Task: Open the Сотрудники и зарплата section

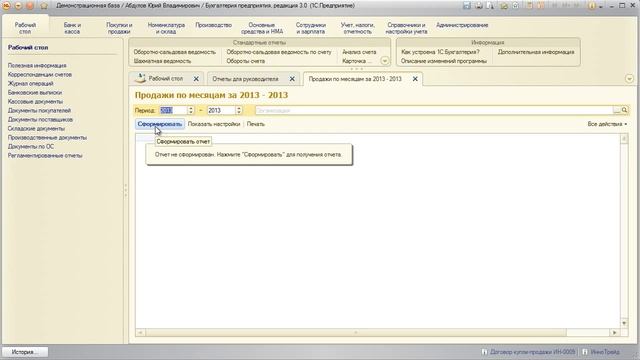Action: click(x=311, y=28)
